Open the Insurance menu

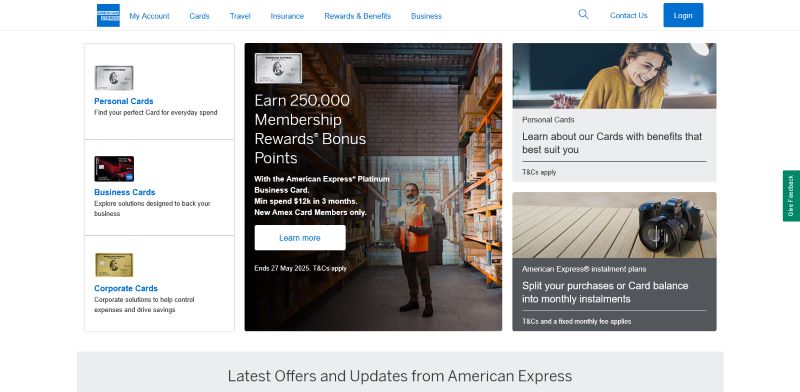tap(287, 16)
